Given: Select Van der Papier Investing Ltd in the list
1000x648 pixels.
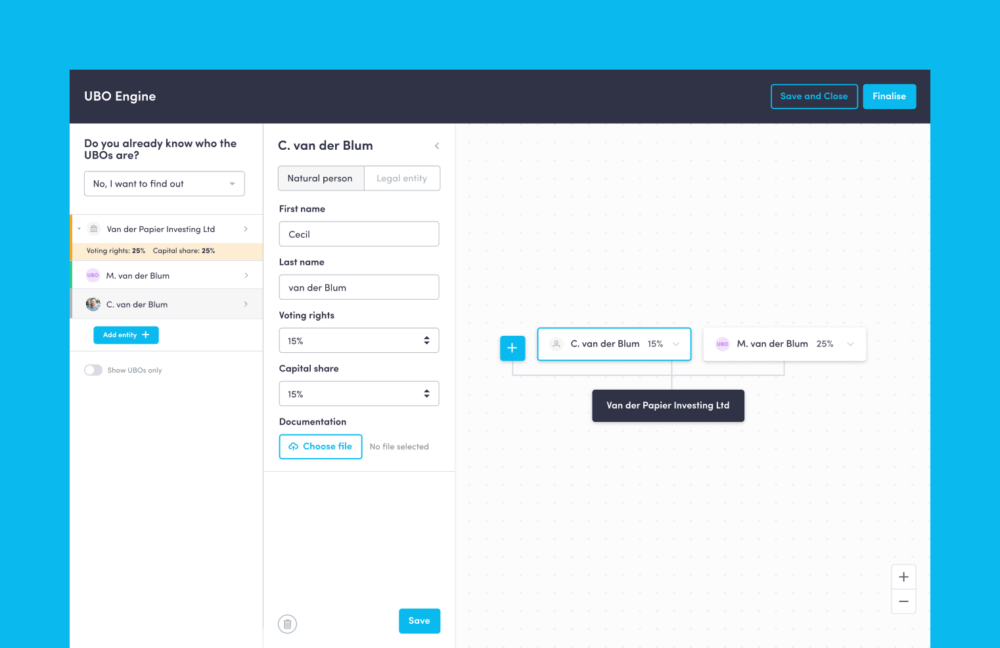Looking at the screenshot, I should pyautogui.click(x=166, y=229).
